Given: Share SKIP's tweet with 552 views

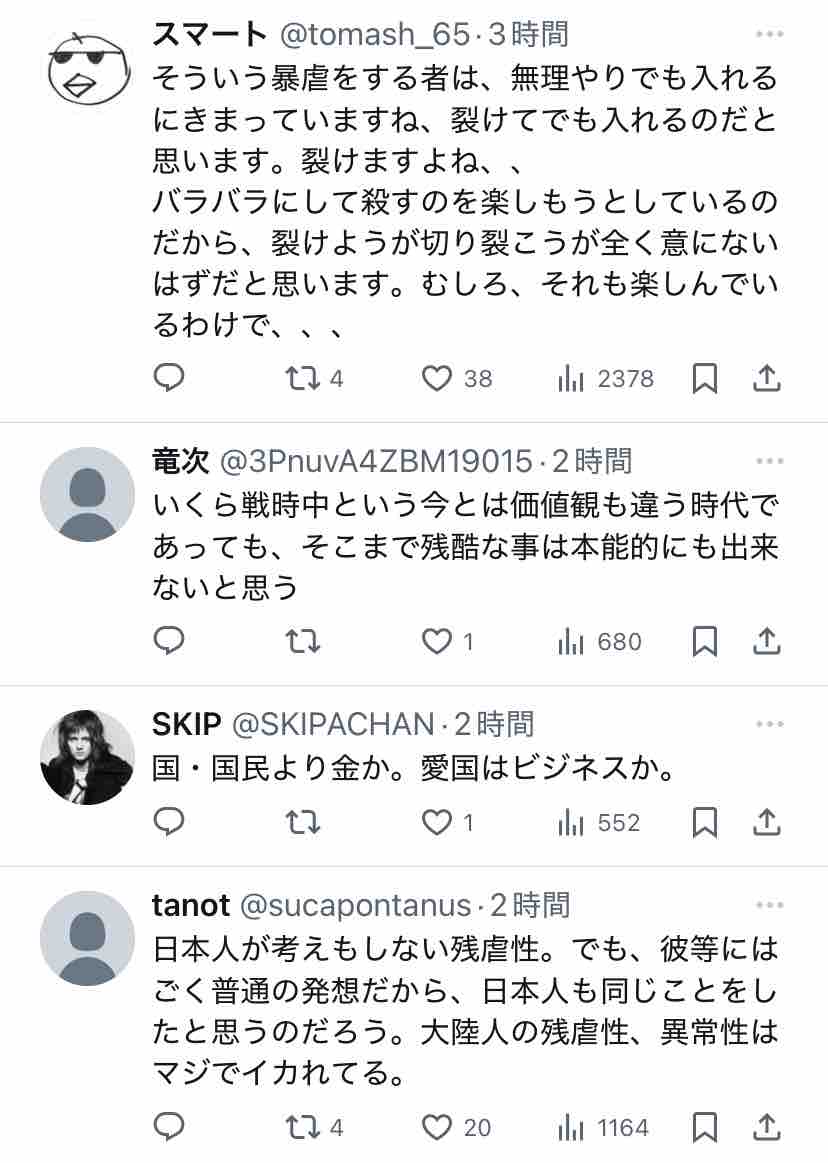Looking at the screenshot, I should coord(765,822).
